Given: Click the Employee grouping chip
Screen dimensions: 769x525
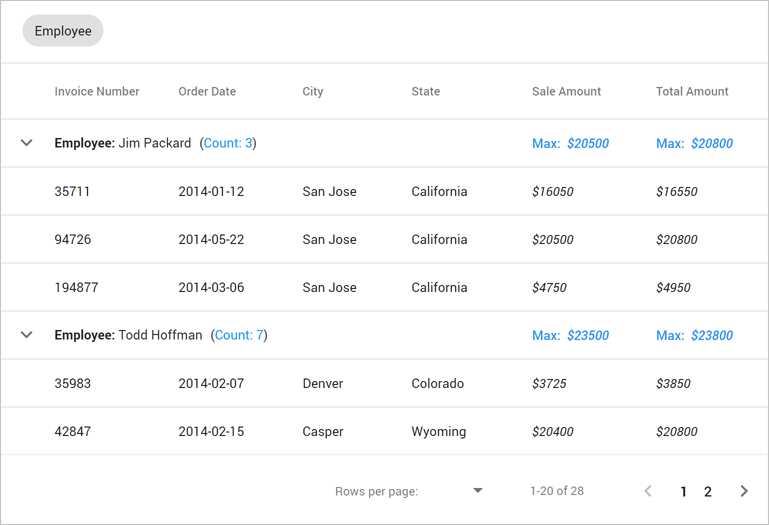Looking at the screenshot, I should click(63, 31).
